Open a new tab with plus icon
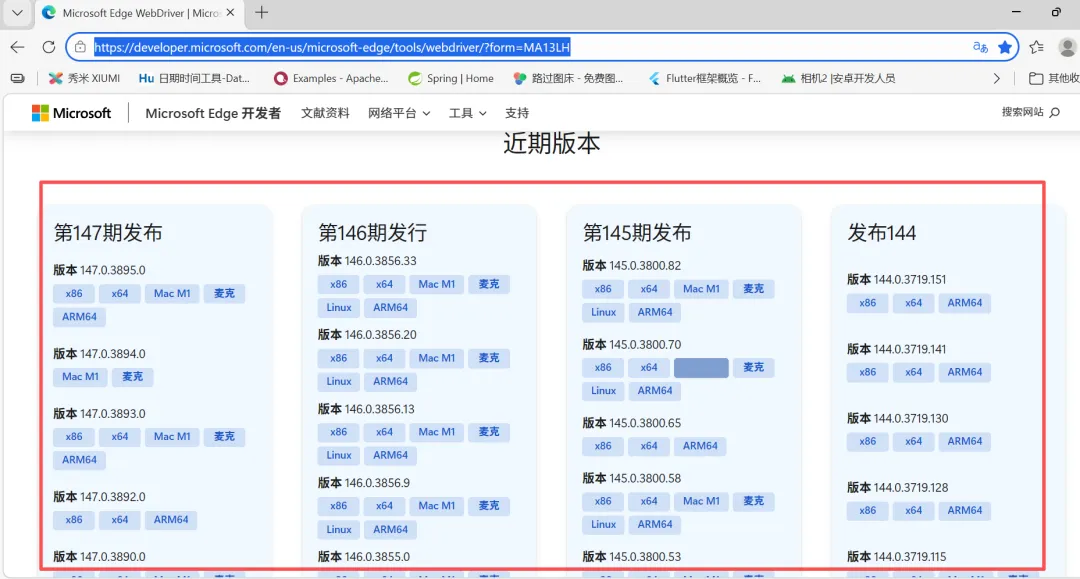Image resolution: width=1080 pixels, height=579 pixels. 261,12
